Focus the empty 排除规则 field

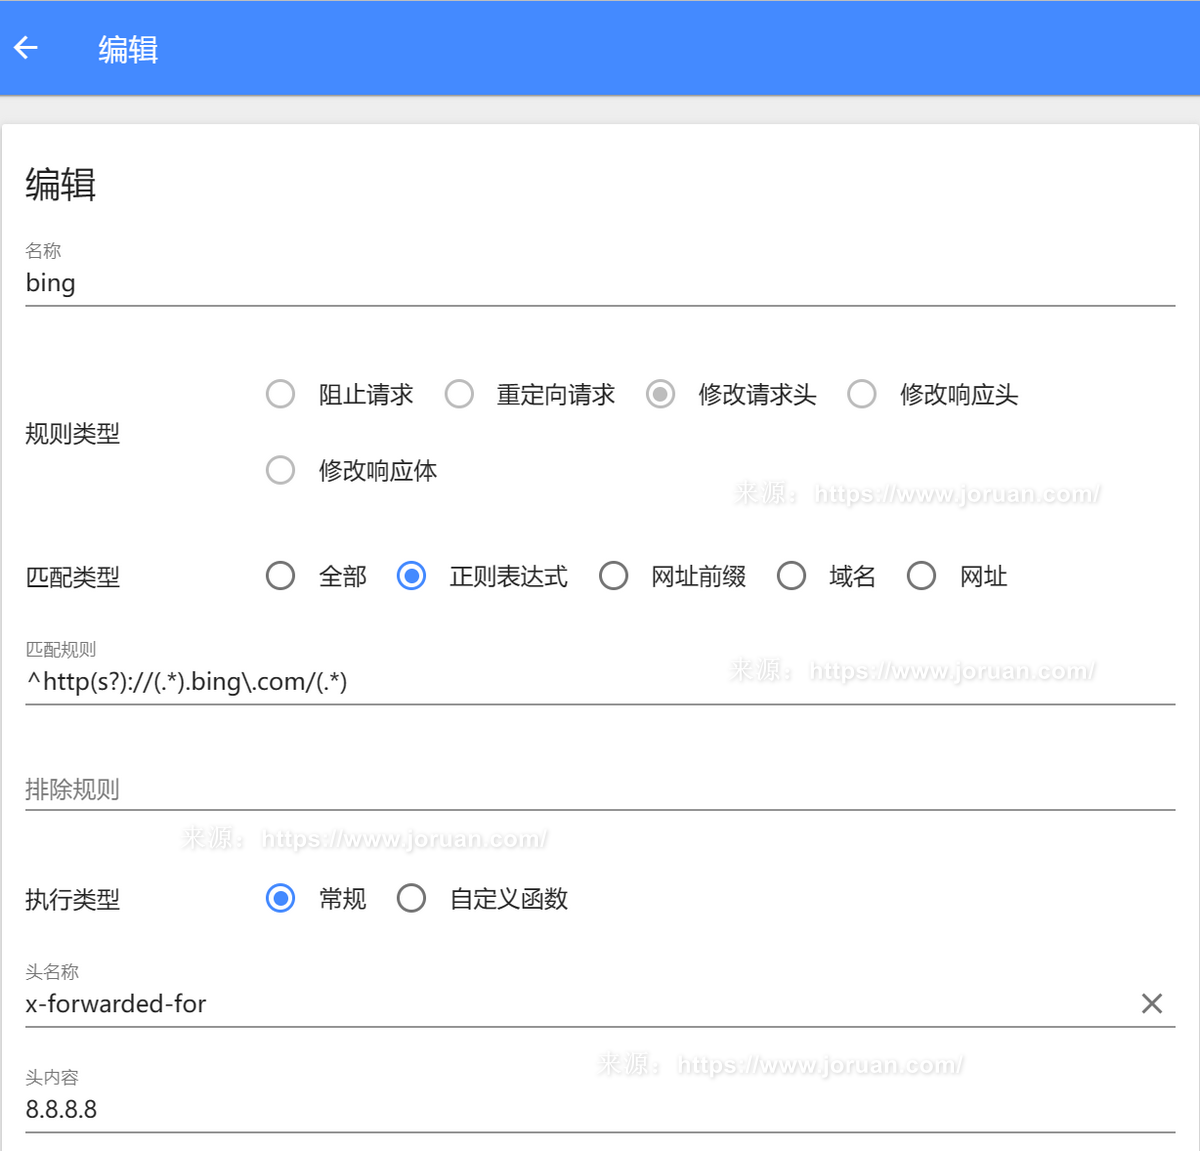pyautogui.click(x=600, y=789)
